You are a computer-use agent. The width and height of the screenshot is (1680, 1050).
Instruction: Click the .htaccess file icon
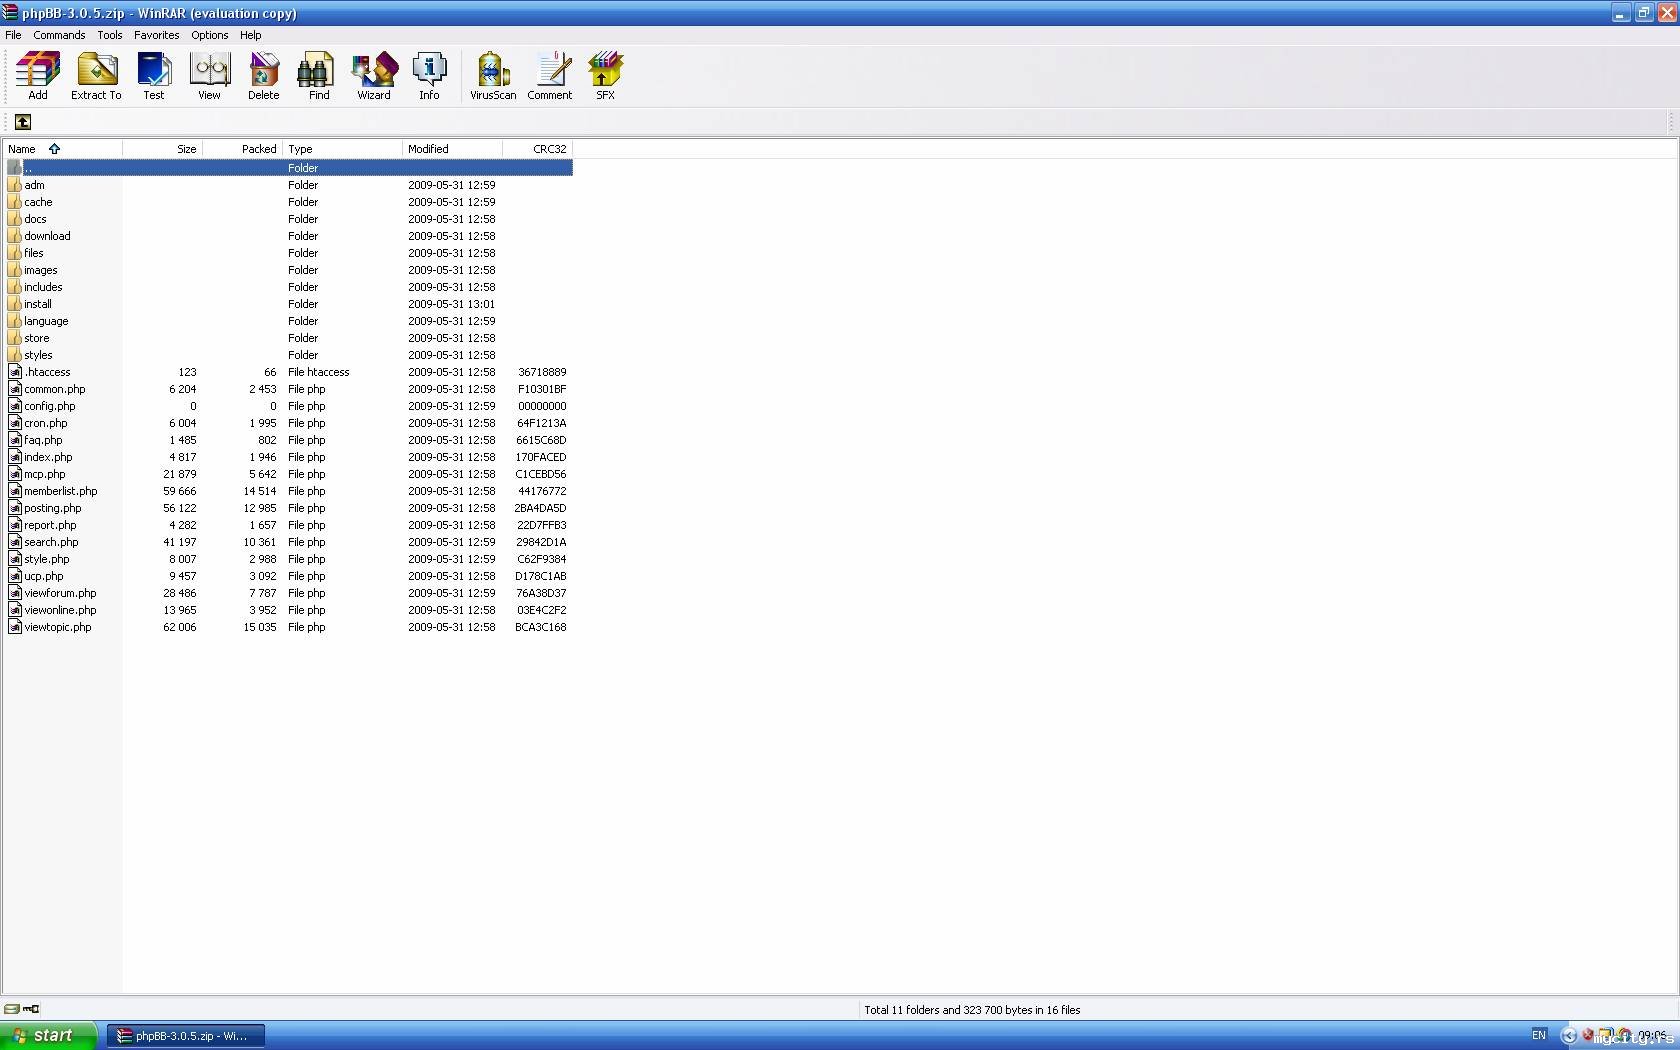coord(15,372)
